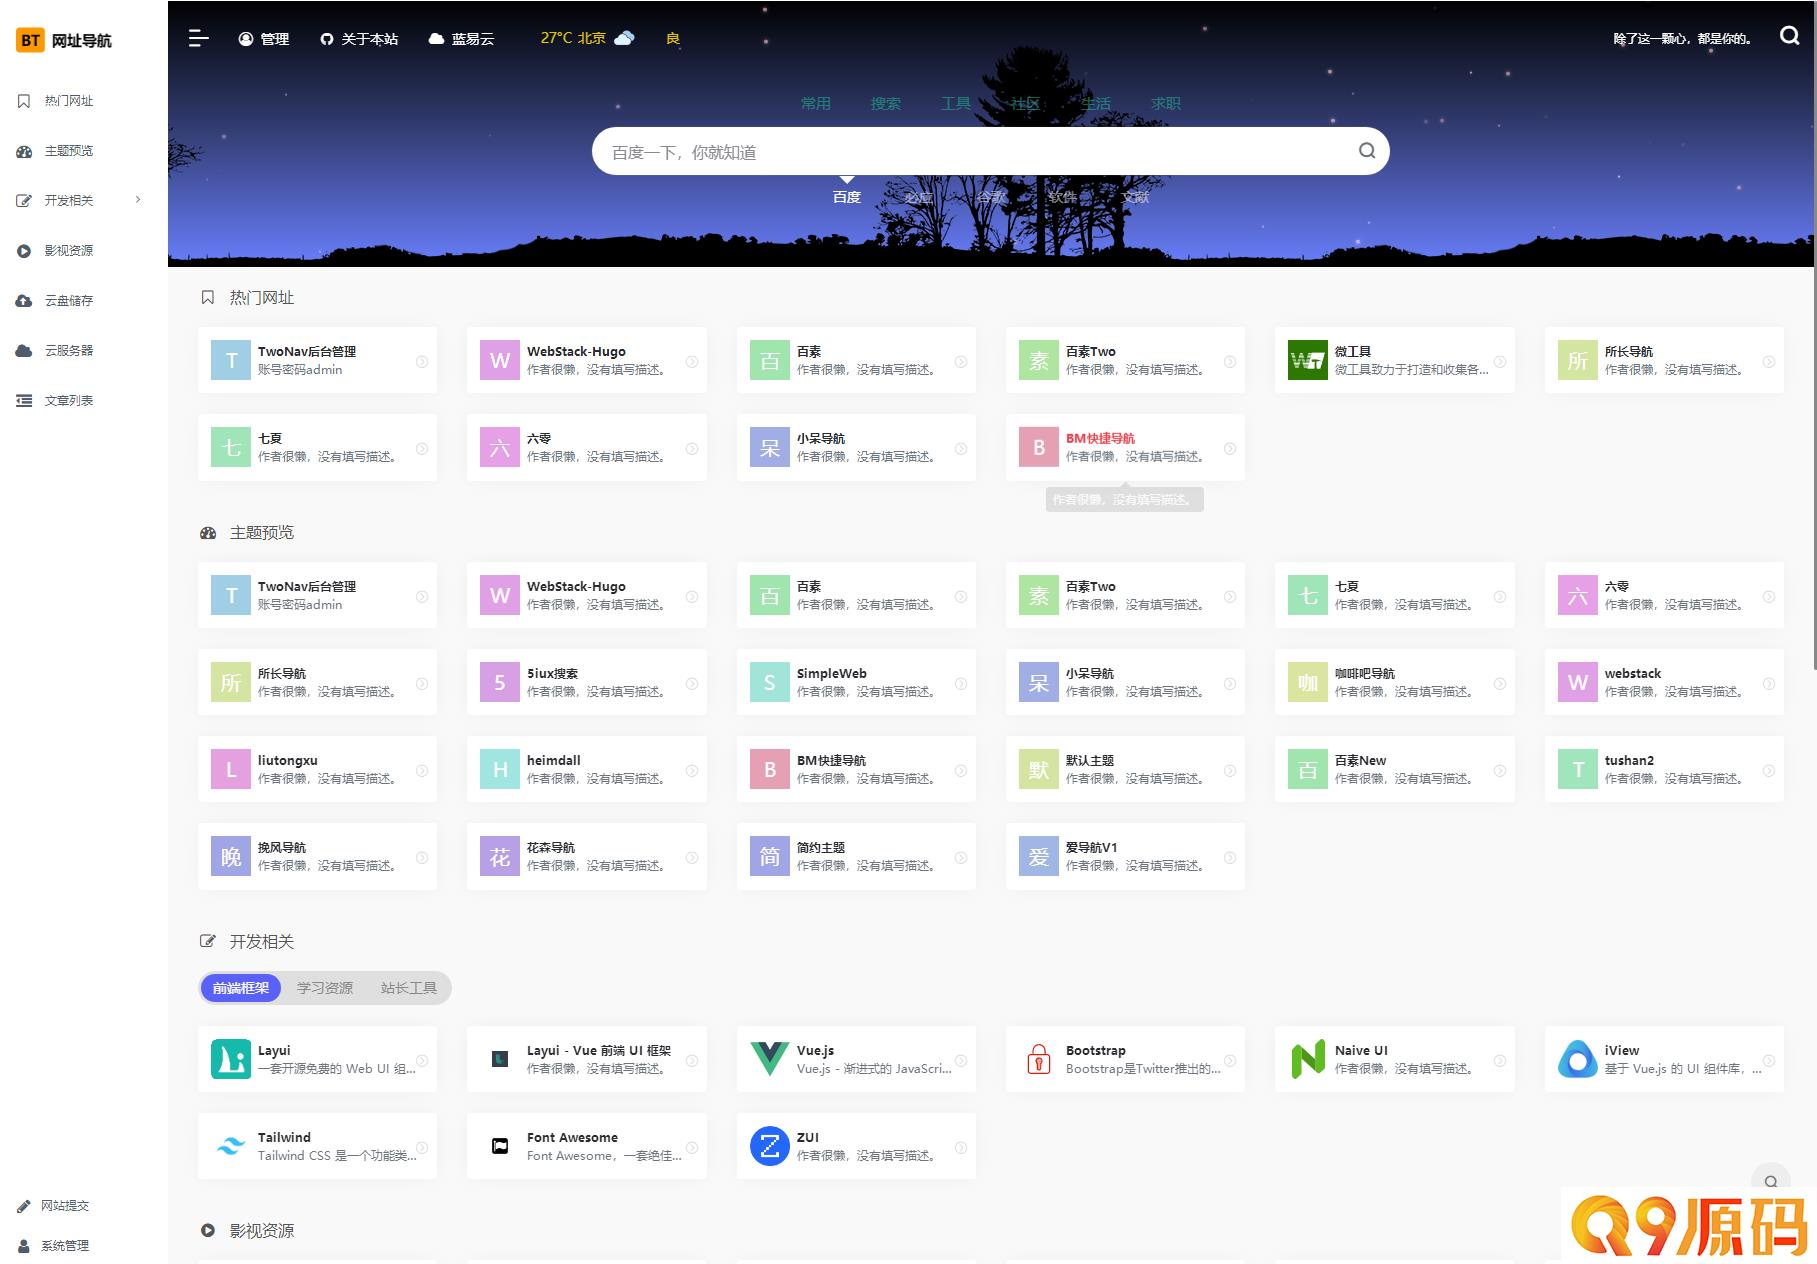Select the 求职 search category

(1166, 103)
